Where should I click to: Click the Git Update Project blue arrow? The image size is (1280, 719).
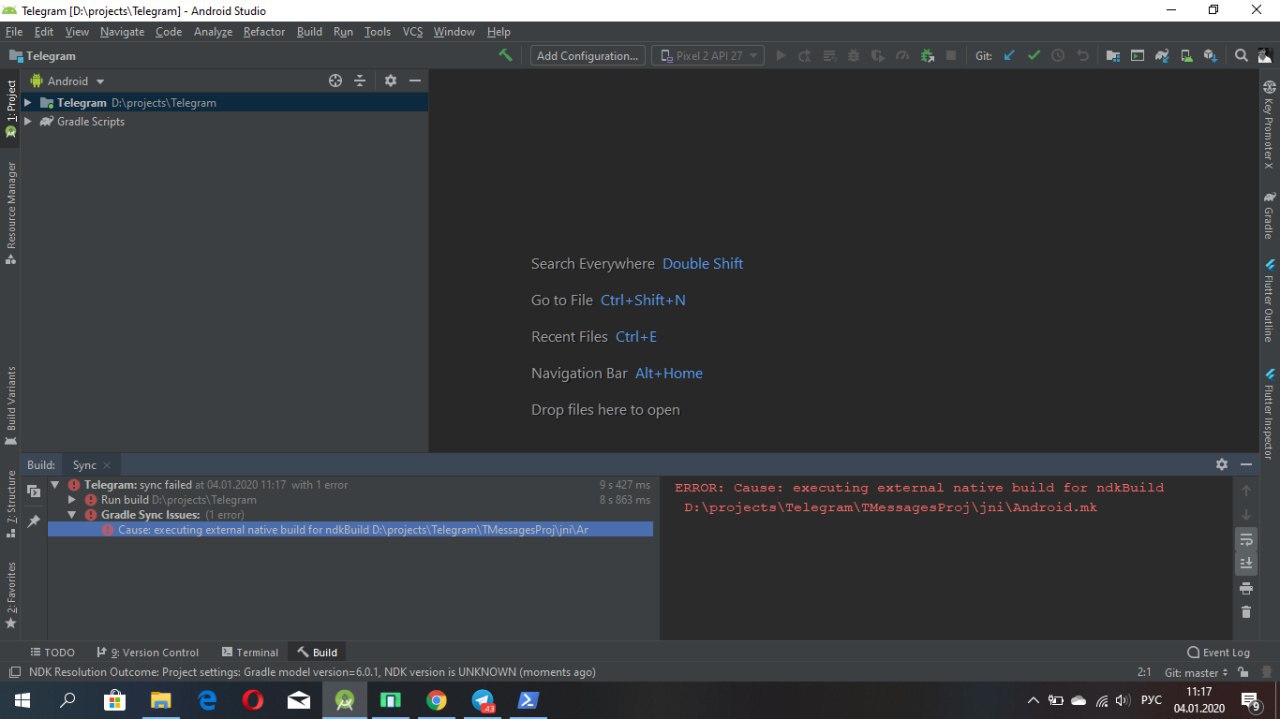pyautogui.click(x=1010, y=56)
